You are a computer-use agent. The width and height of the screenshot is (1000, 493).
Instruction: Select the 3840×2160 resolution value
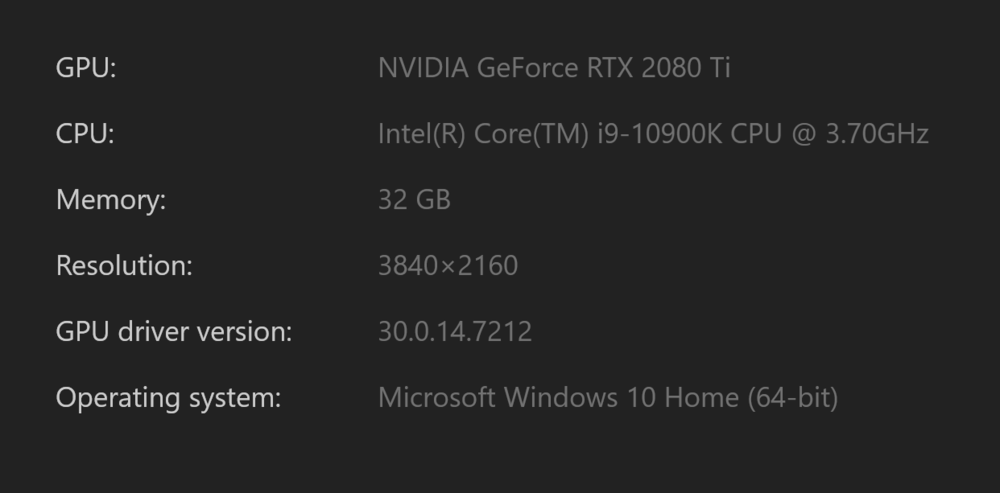coord(448,266)
